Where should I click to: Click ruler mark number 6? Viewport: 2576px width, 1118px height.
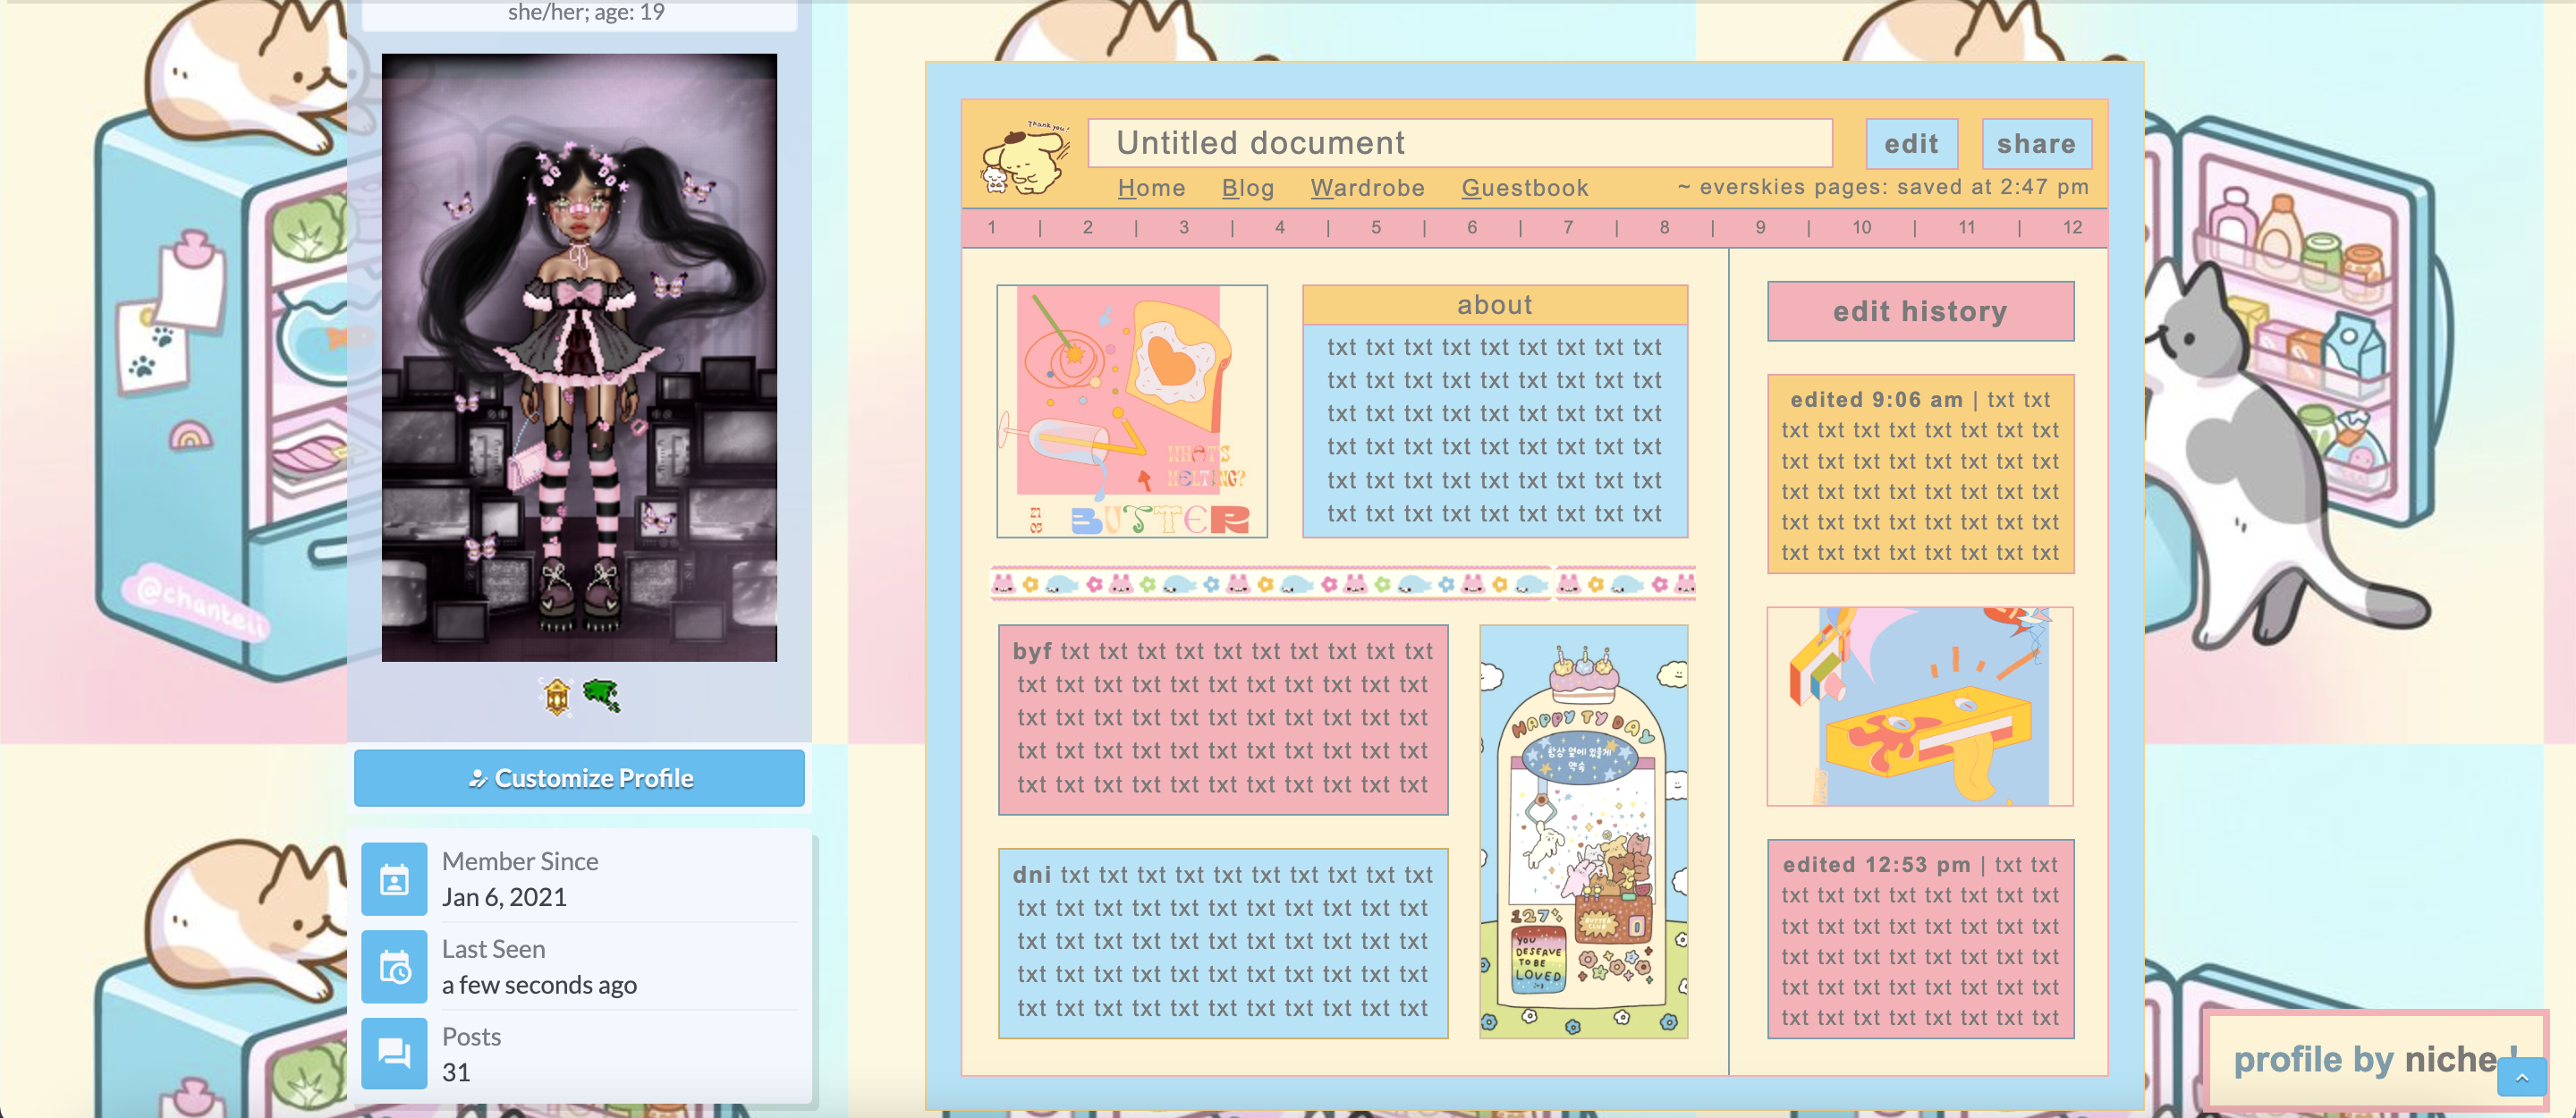click(1472, 227)
